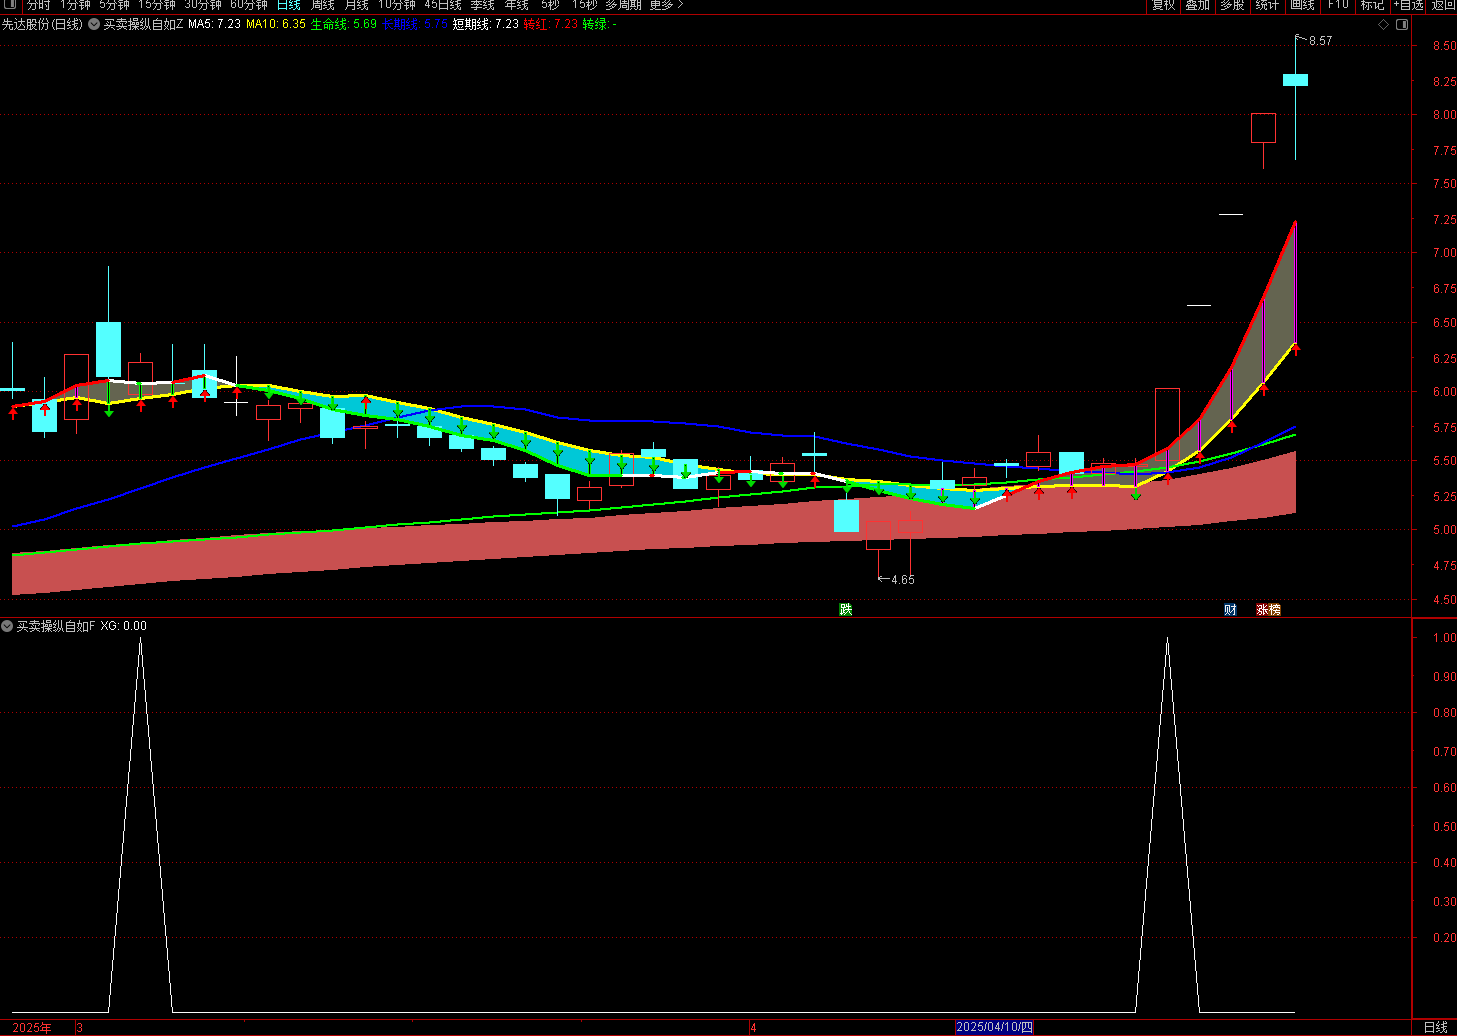Click the MA10: 6.35 indicator value
This screenshot has height=1036, width=1457.
(x=276, y=24)
